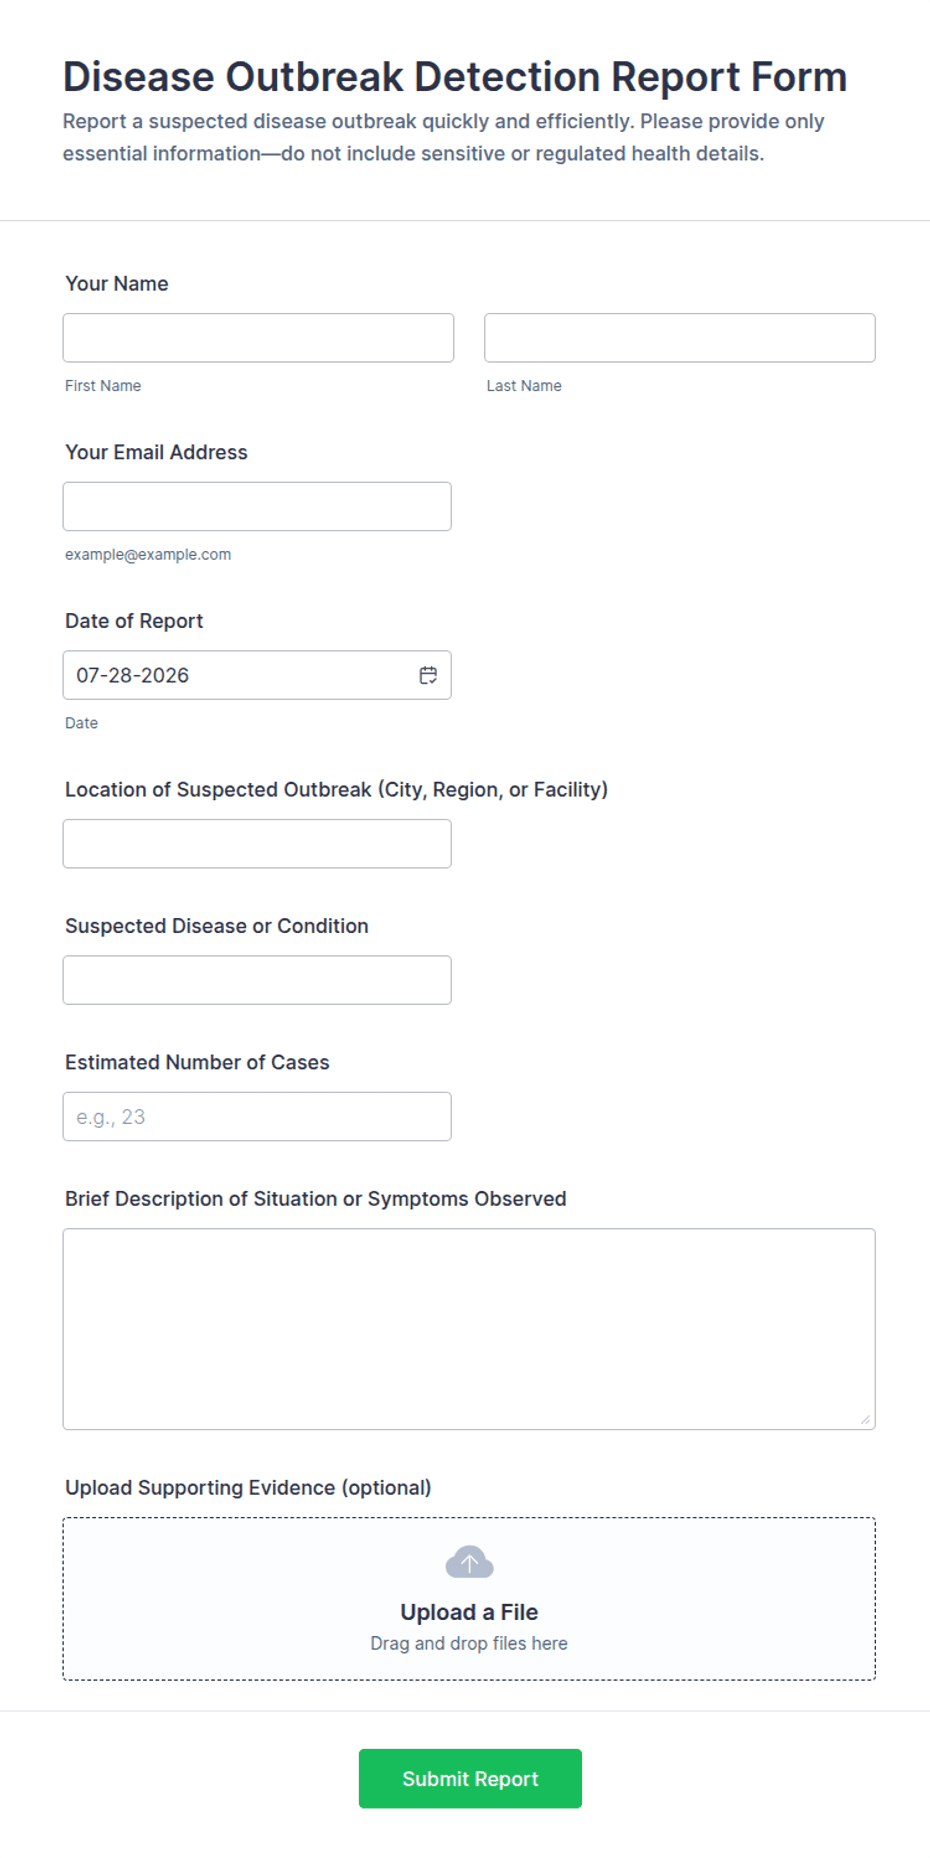This screenshot has width=930, height=1858.
Task: Click the outbreak location input field
Action: 257,844
